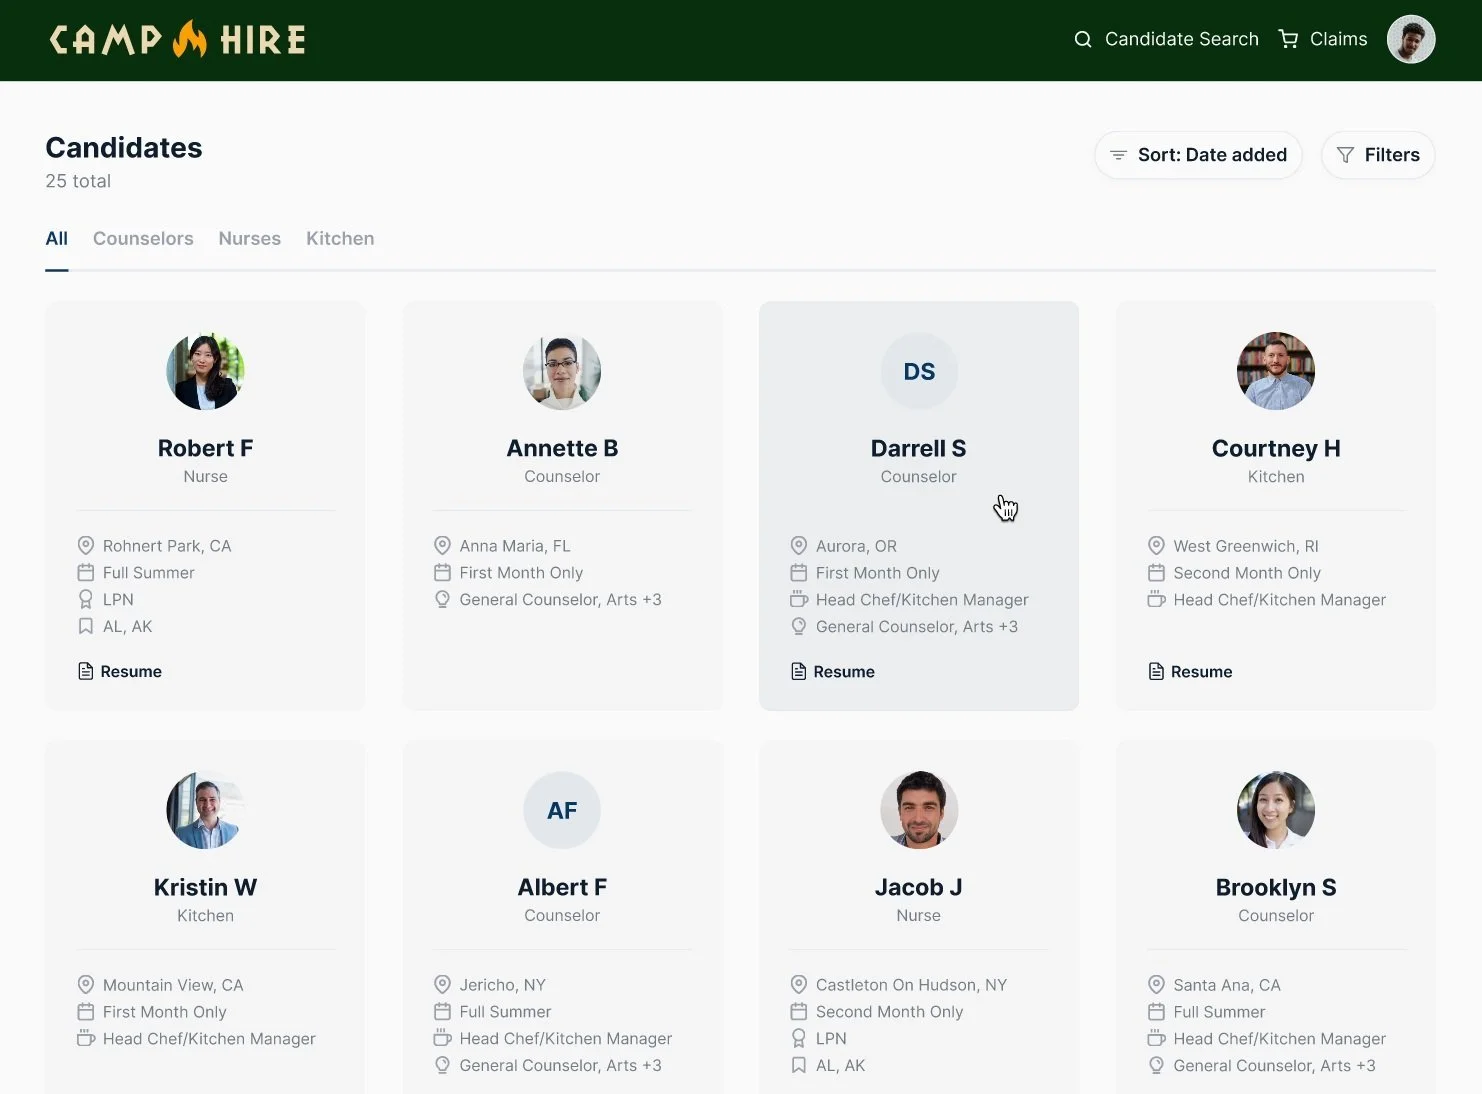Open Robert F's resume
This screenshot has width=1482, height=1094.
120,672
